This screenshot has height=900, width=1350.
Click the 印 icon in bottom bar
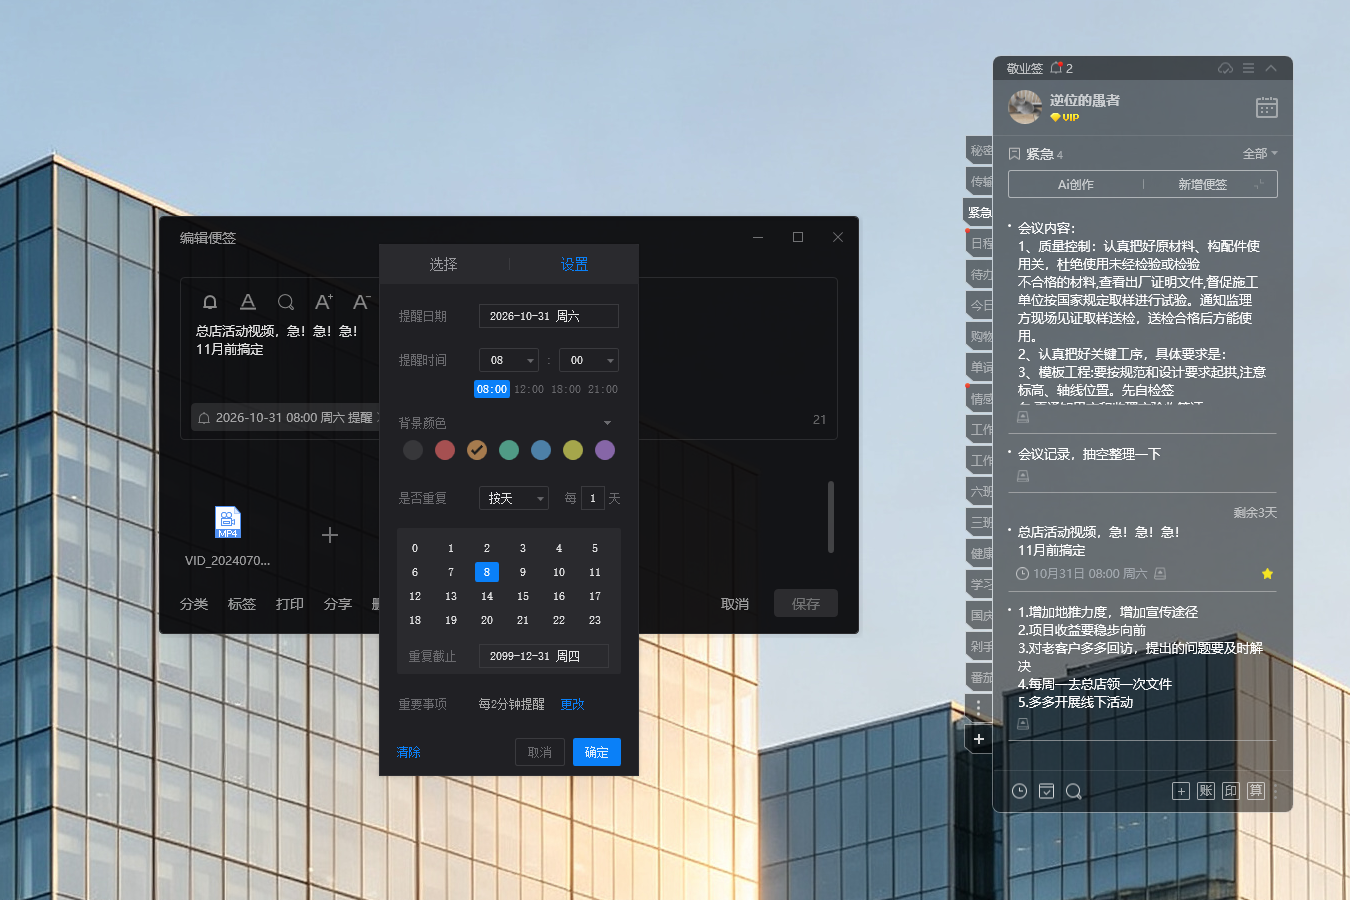tap(1231, 791)
